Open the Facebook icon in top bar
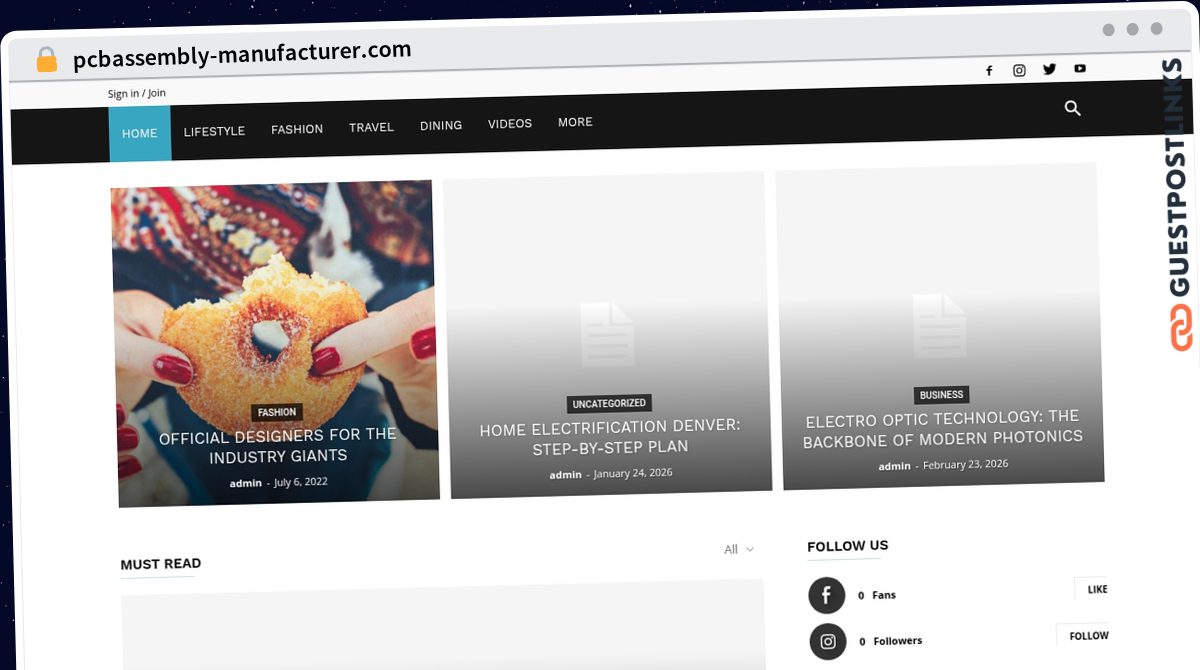Screen dimensions: 1200x670 [x=989, y=71]
